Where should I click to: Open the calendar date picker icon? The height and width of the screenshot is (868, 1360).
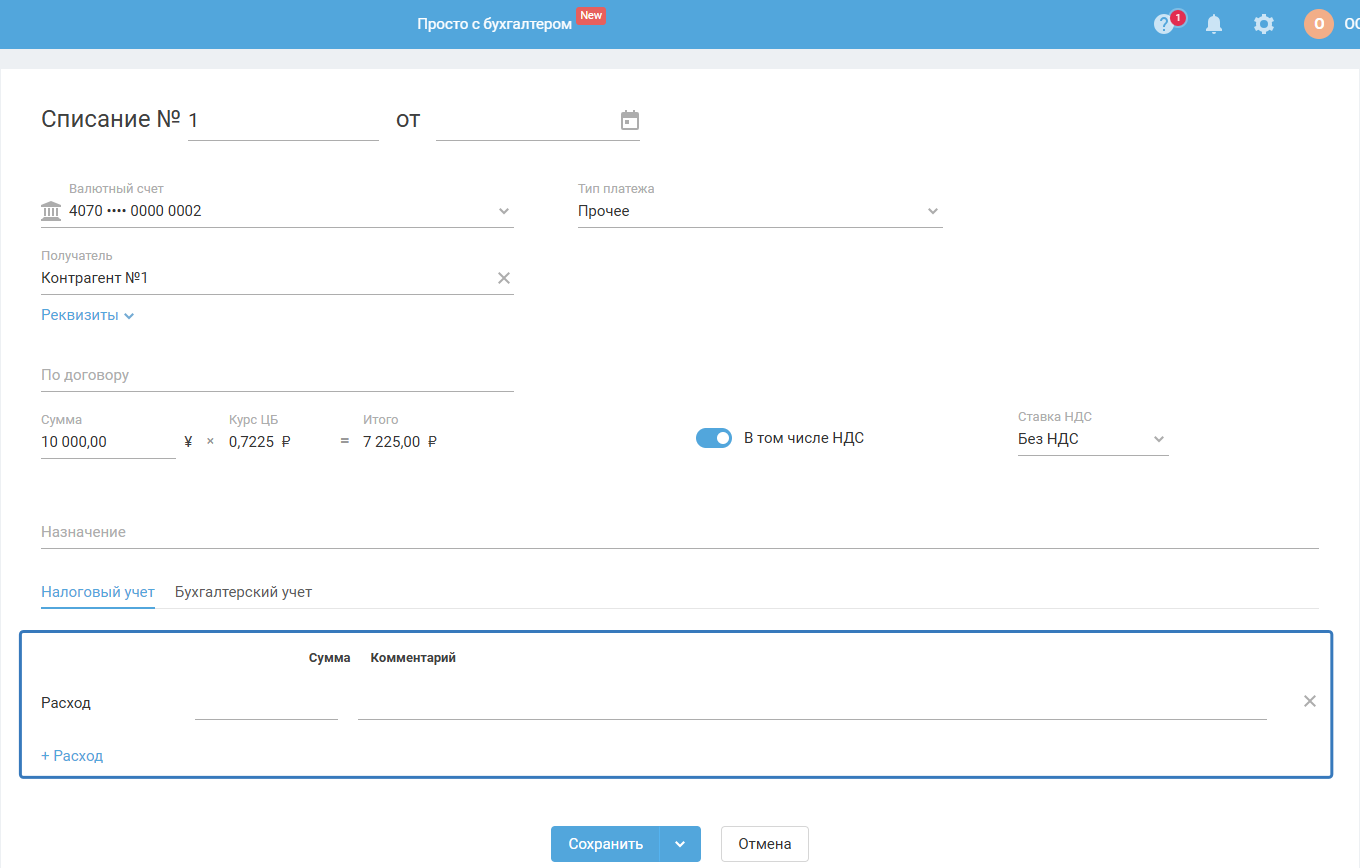point(630,121)
